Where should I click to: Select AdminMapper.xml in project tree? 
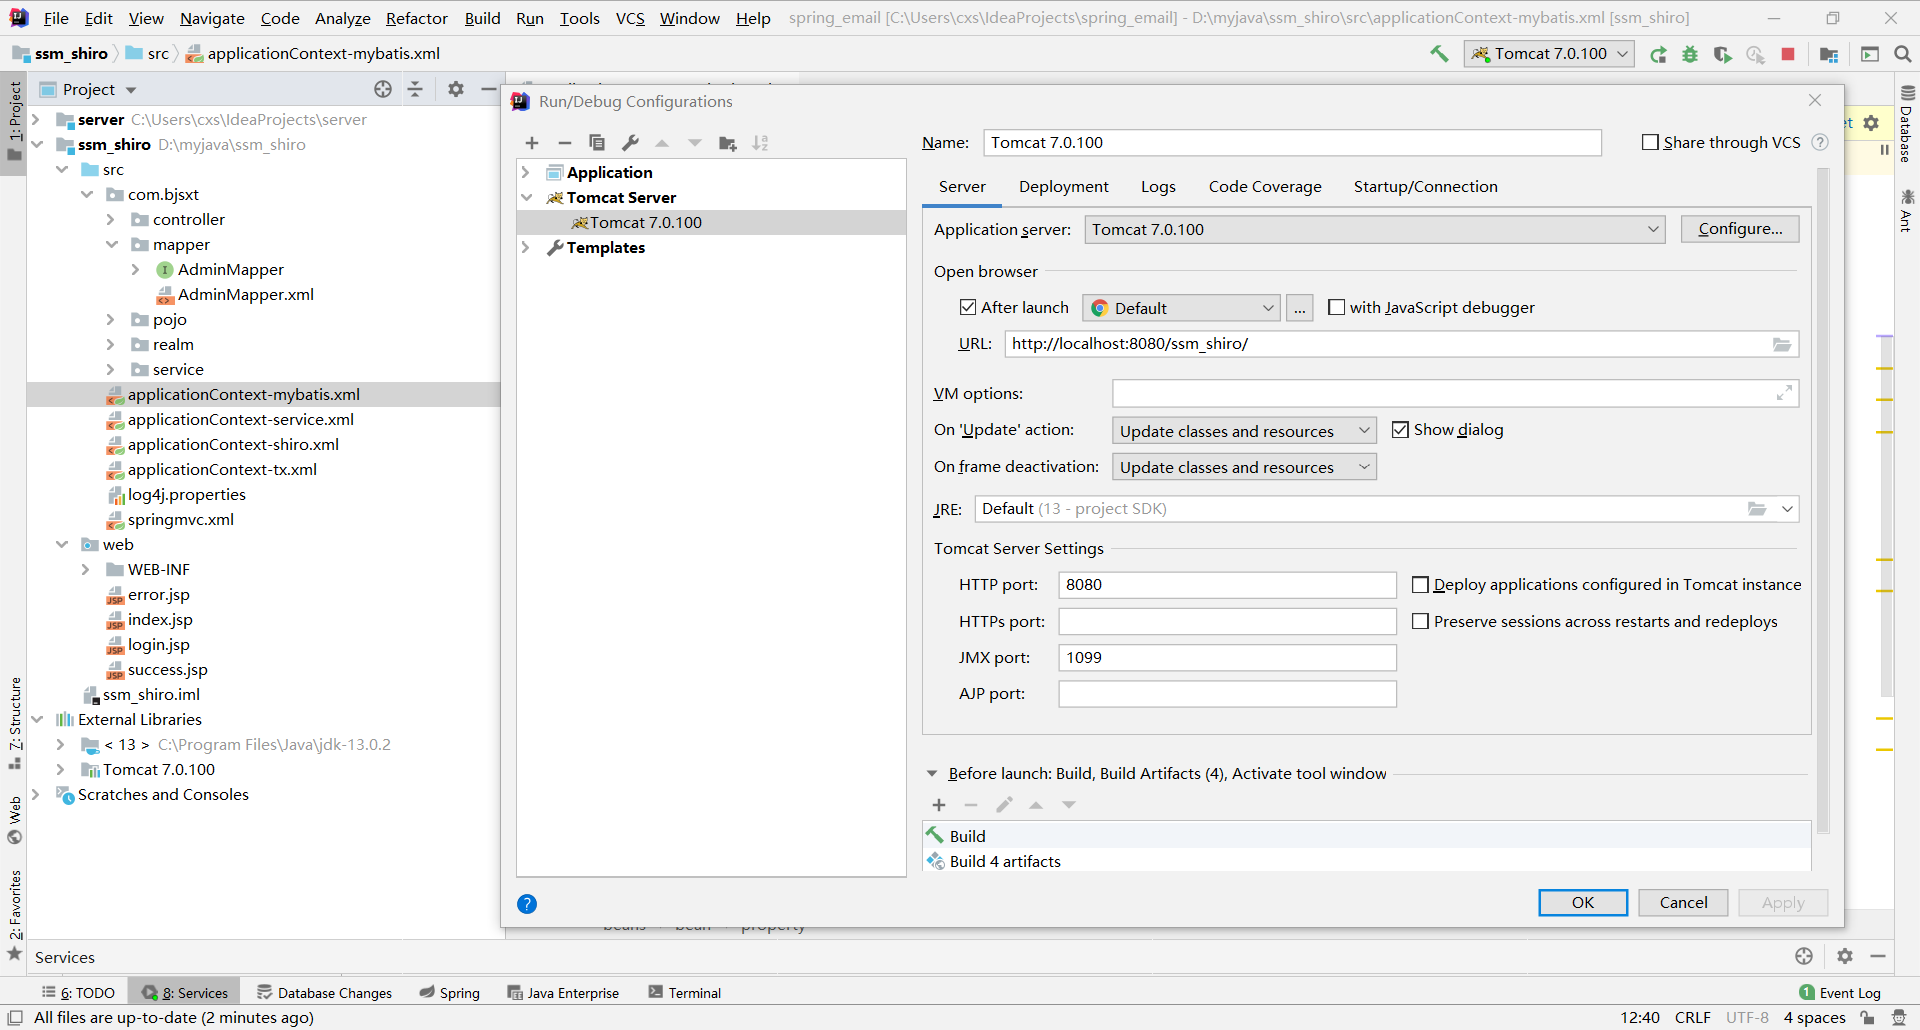[245, 295]
